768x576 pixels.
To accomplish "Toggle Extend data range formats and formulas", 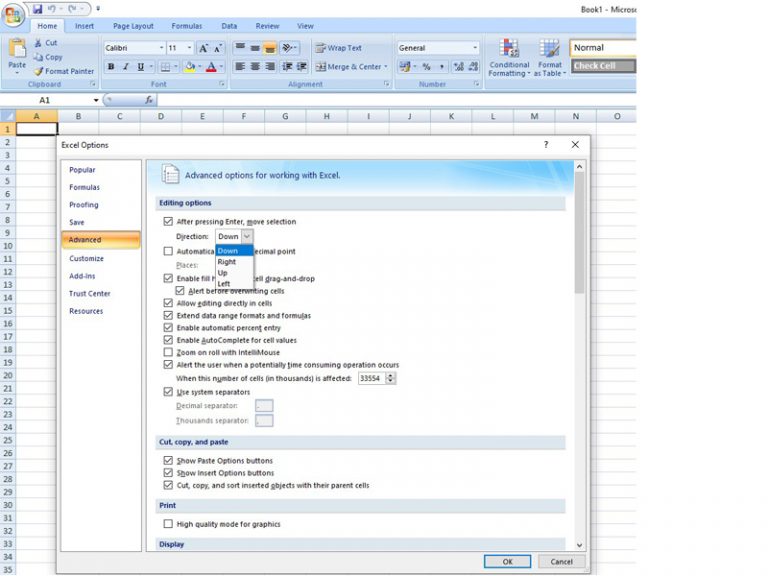I will pos(168,315).
